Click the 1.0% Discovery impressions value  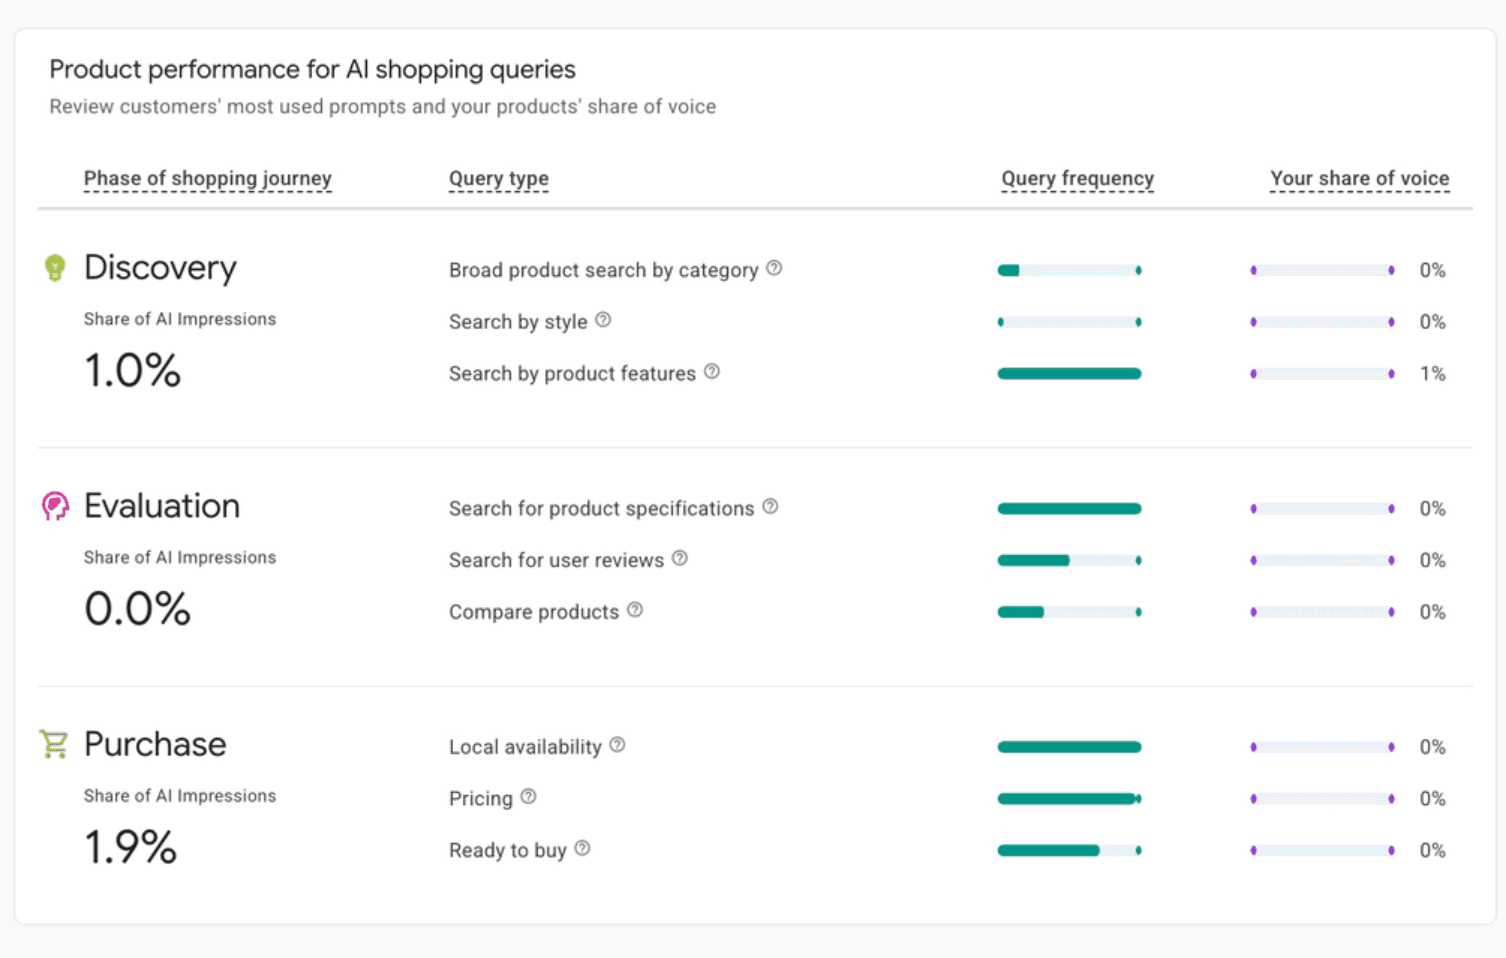point(132,371)
